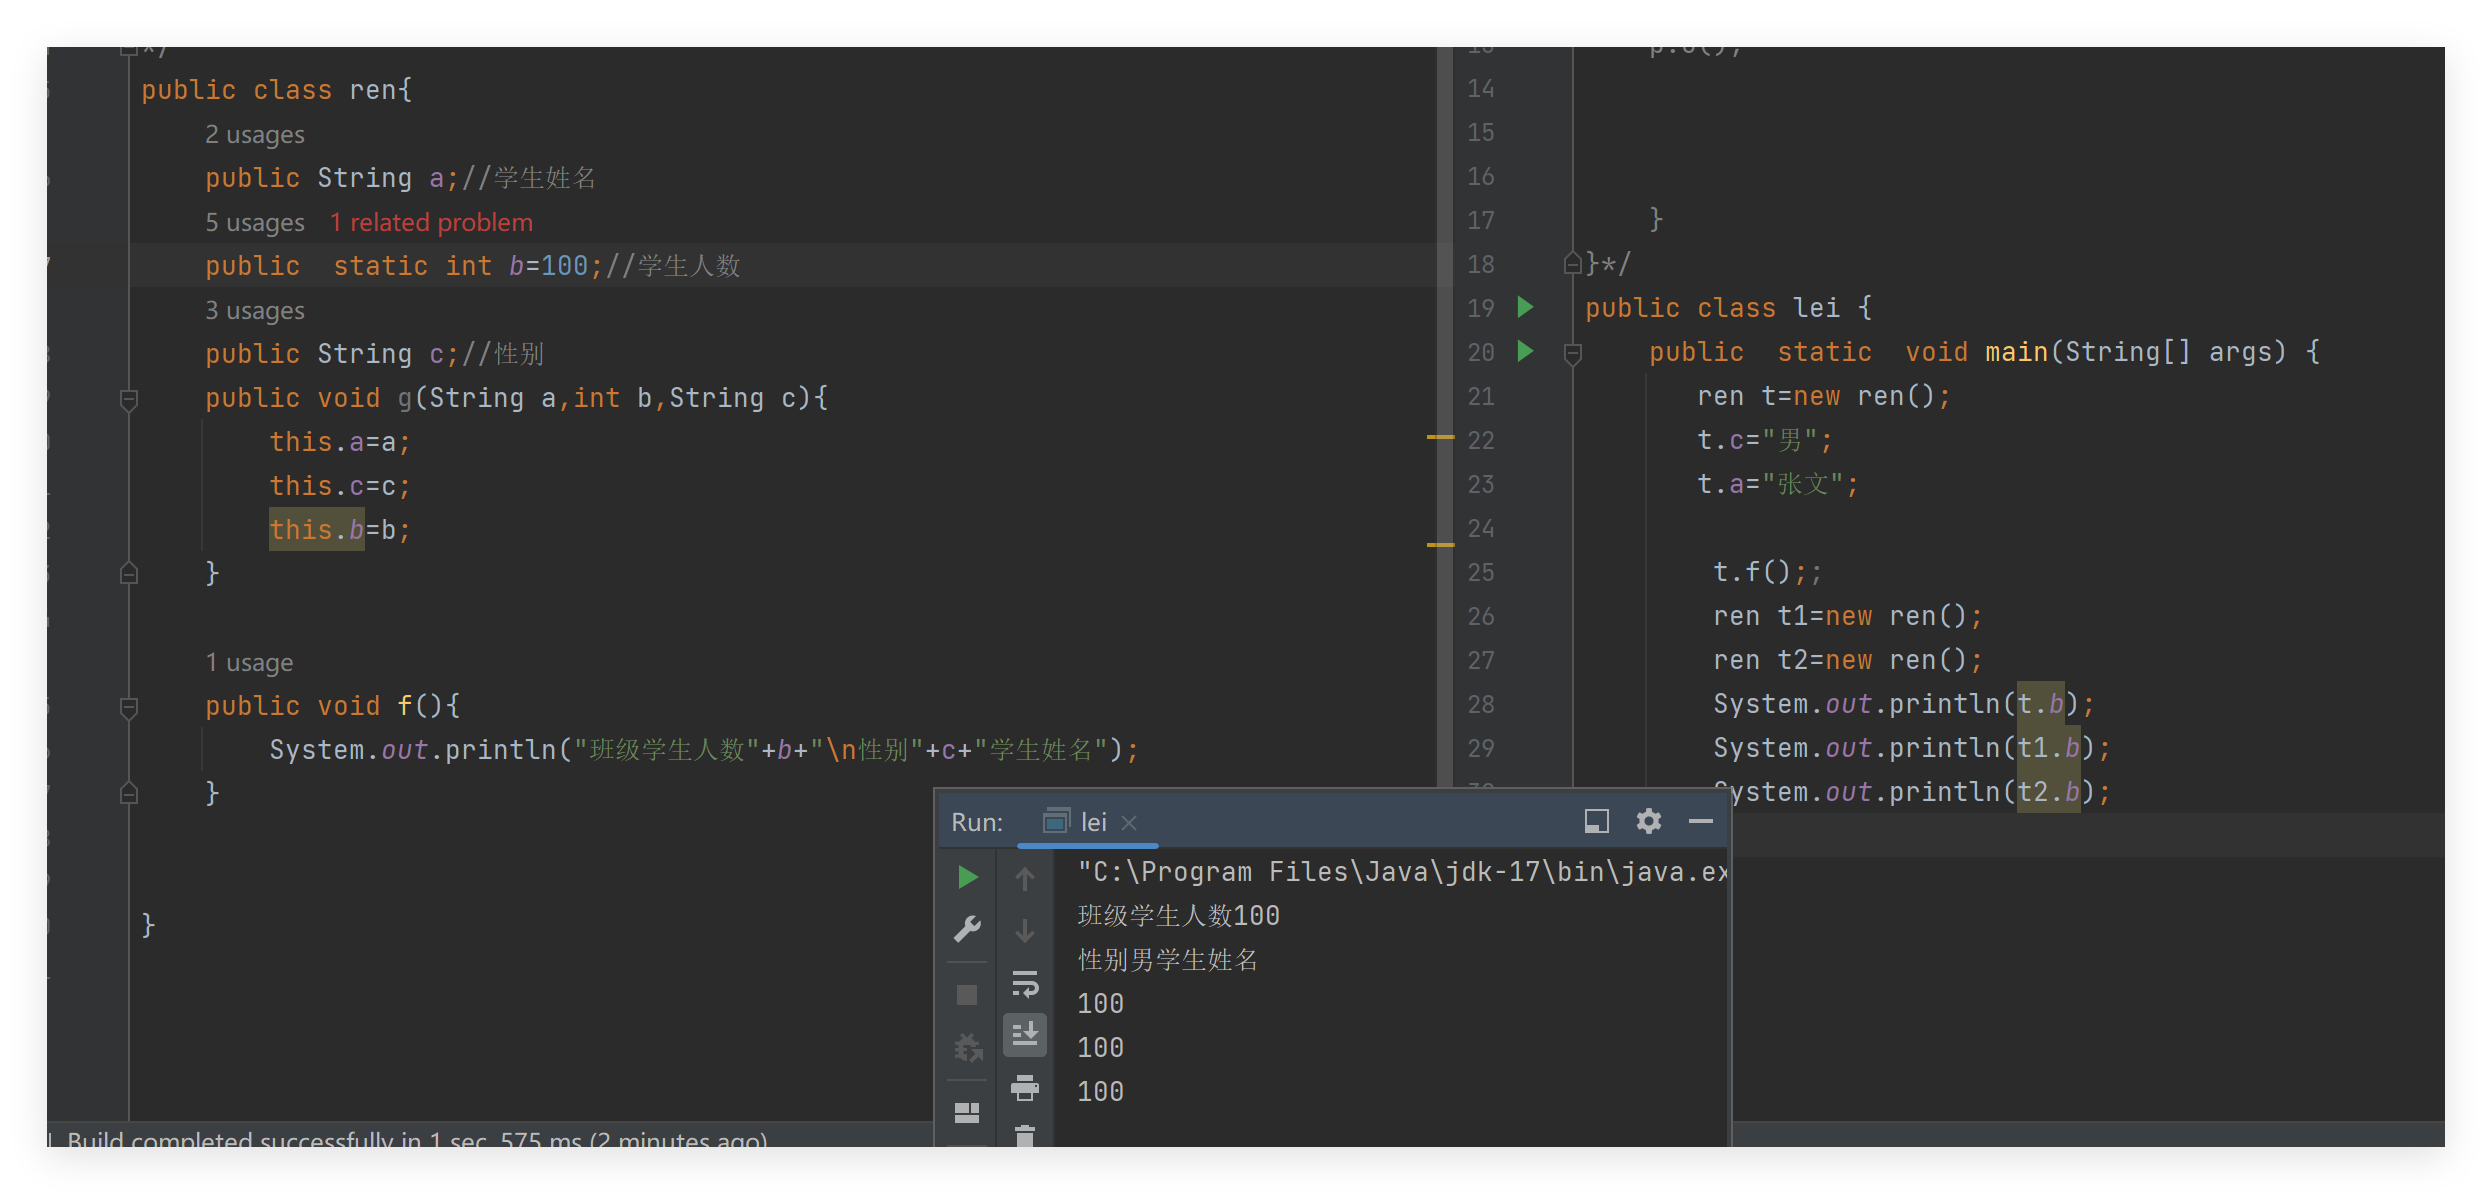Screen dimensions: 2492x1194
Task: Open the '5 usages' hint above static int b
Action: [255, 222]
